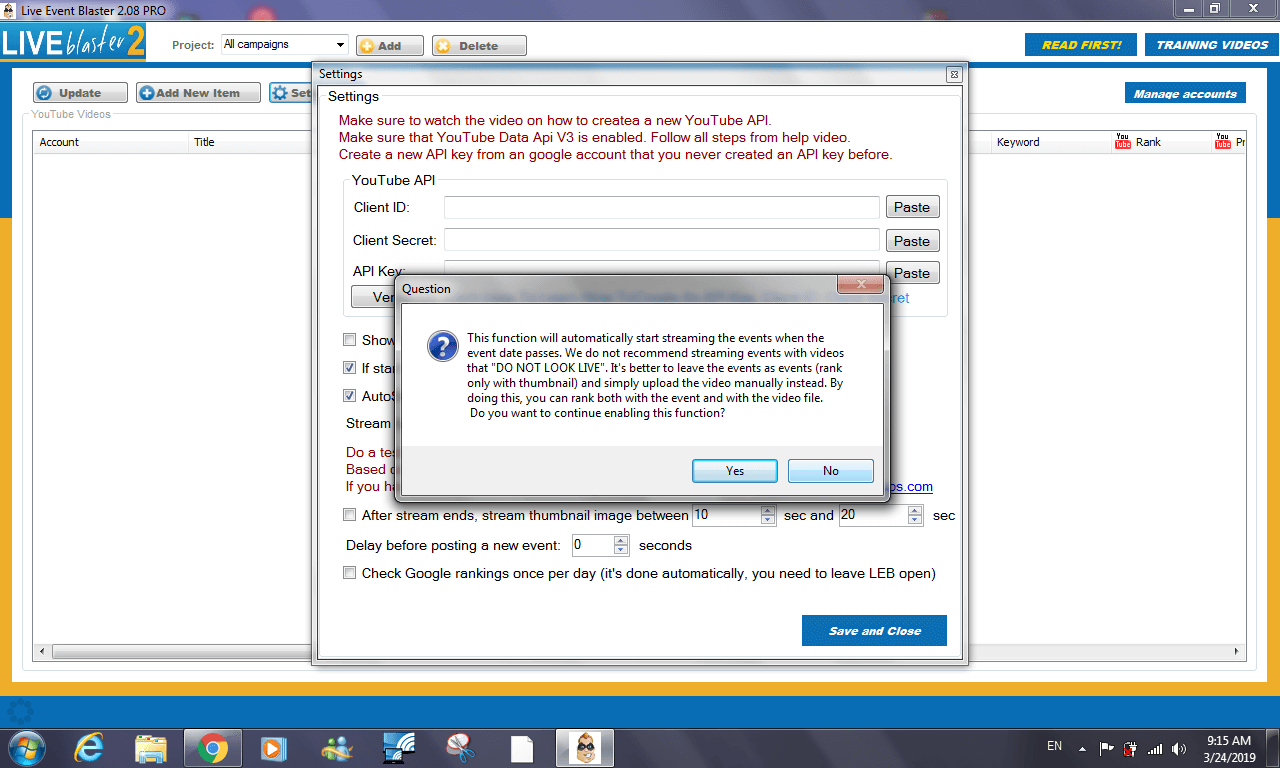Close the Question dialog with its X
This screenshot has height=768, width=1280.
pyautogui.click(x=860, y=286)
